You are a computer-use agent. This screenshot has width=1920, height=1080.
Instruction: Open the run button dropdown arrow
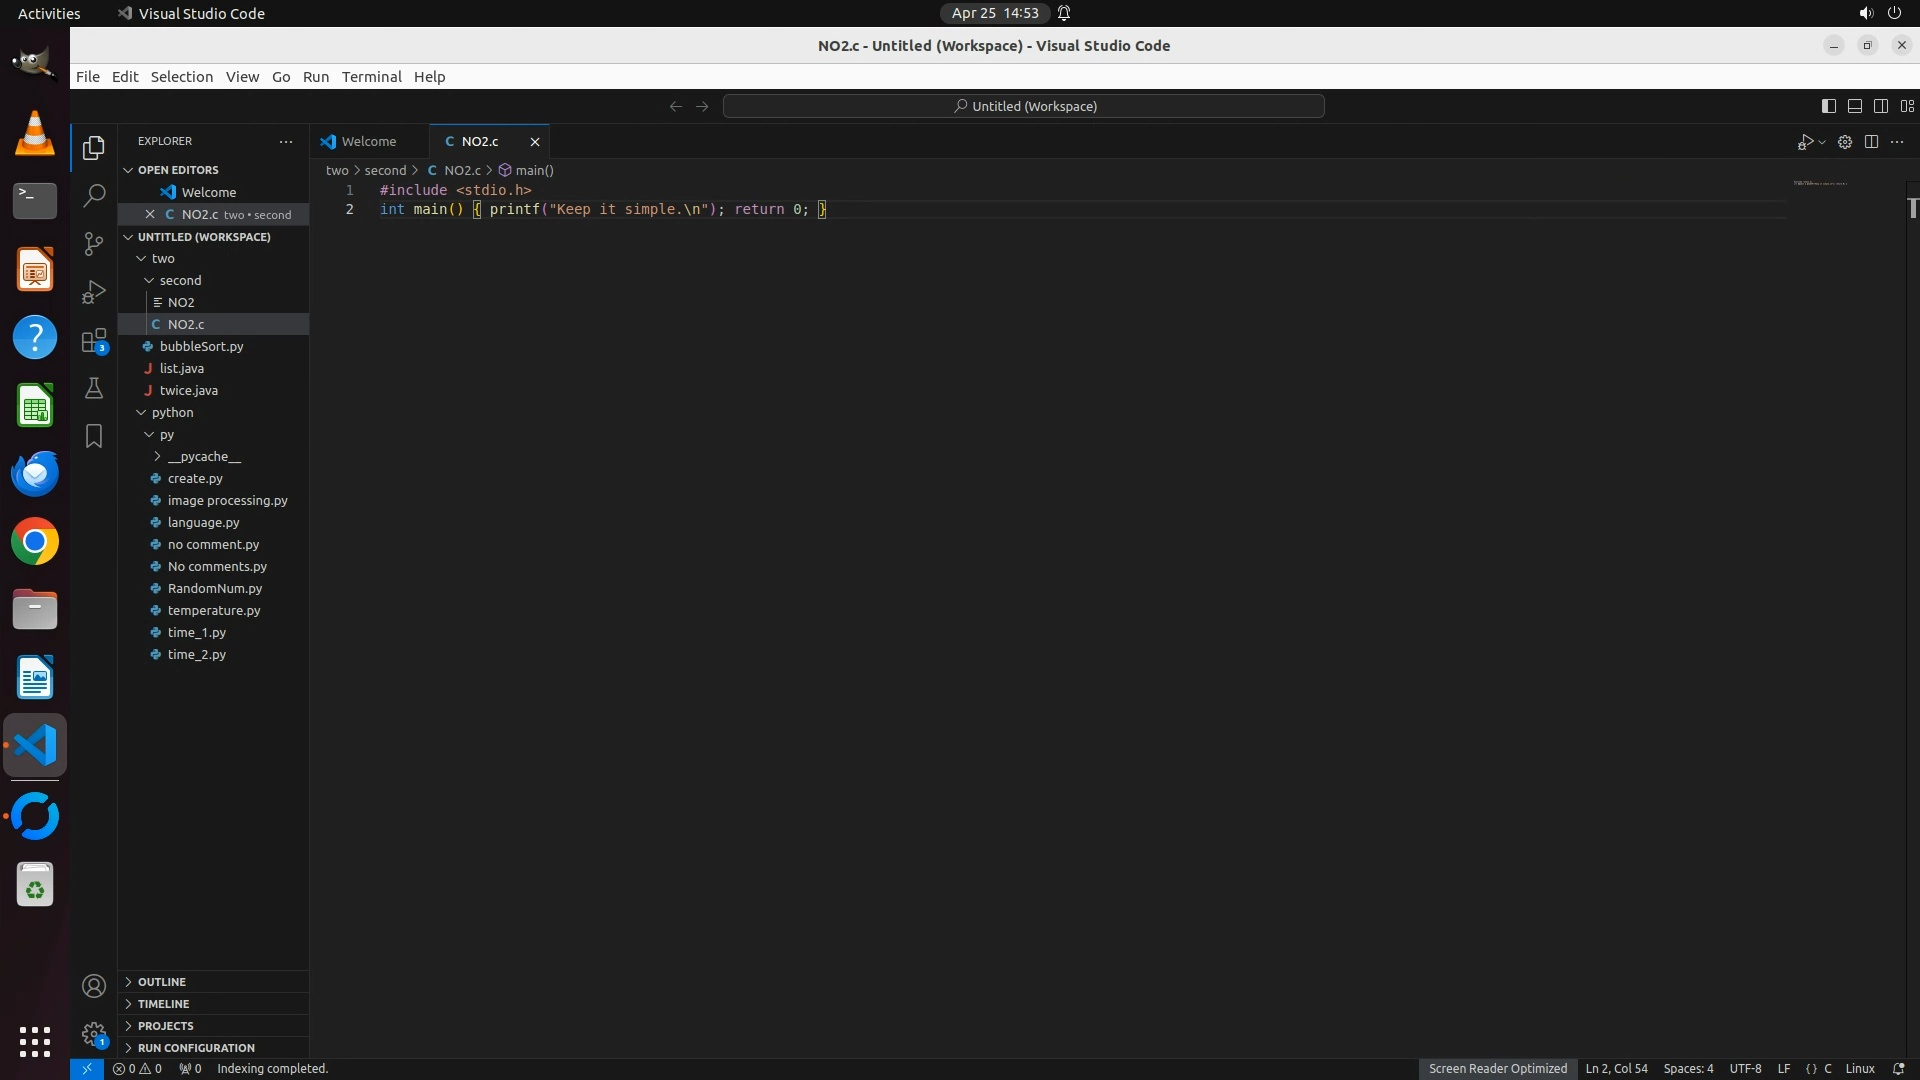pyautogui.click(x=1822, y=142)
